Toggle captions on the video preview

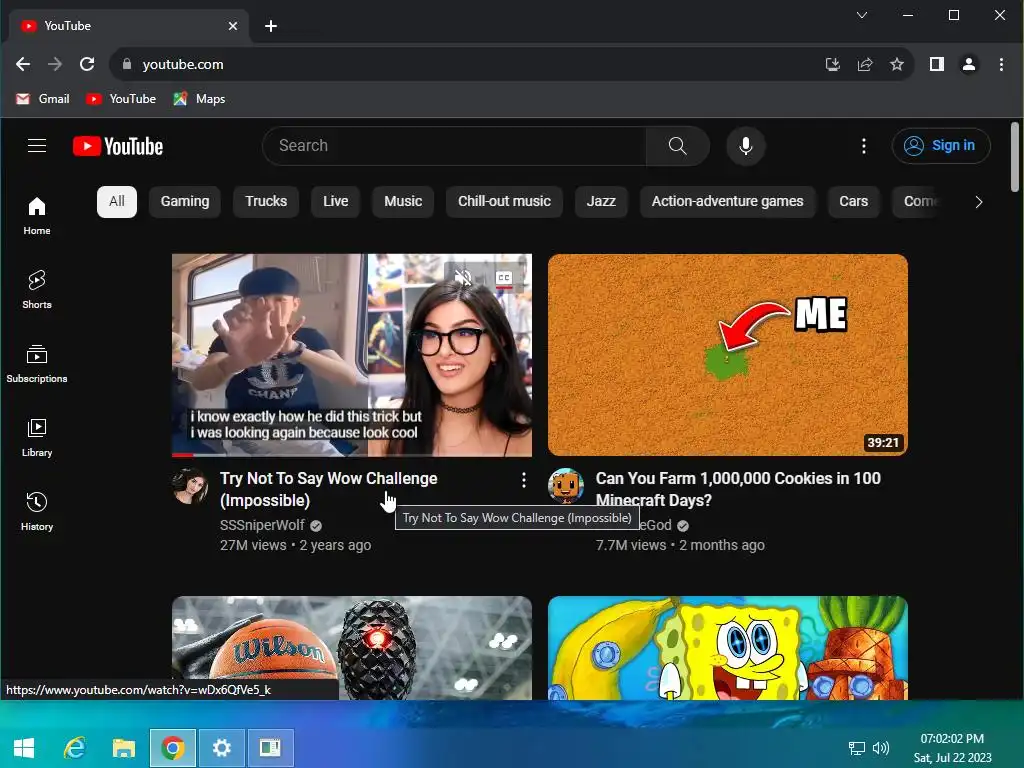(x=504, y=278)
